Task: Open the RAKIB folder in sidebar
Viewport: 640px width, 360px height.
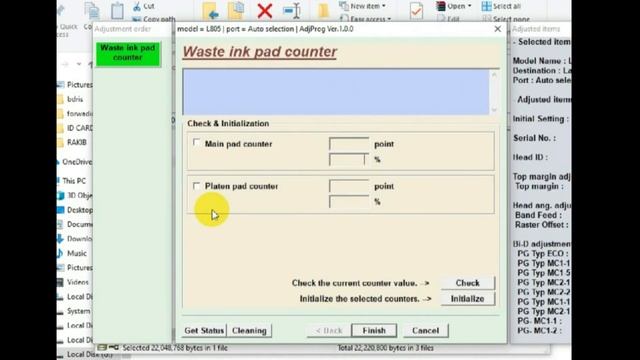Action: tap(72, 142)
